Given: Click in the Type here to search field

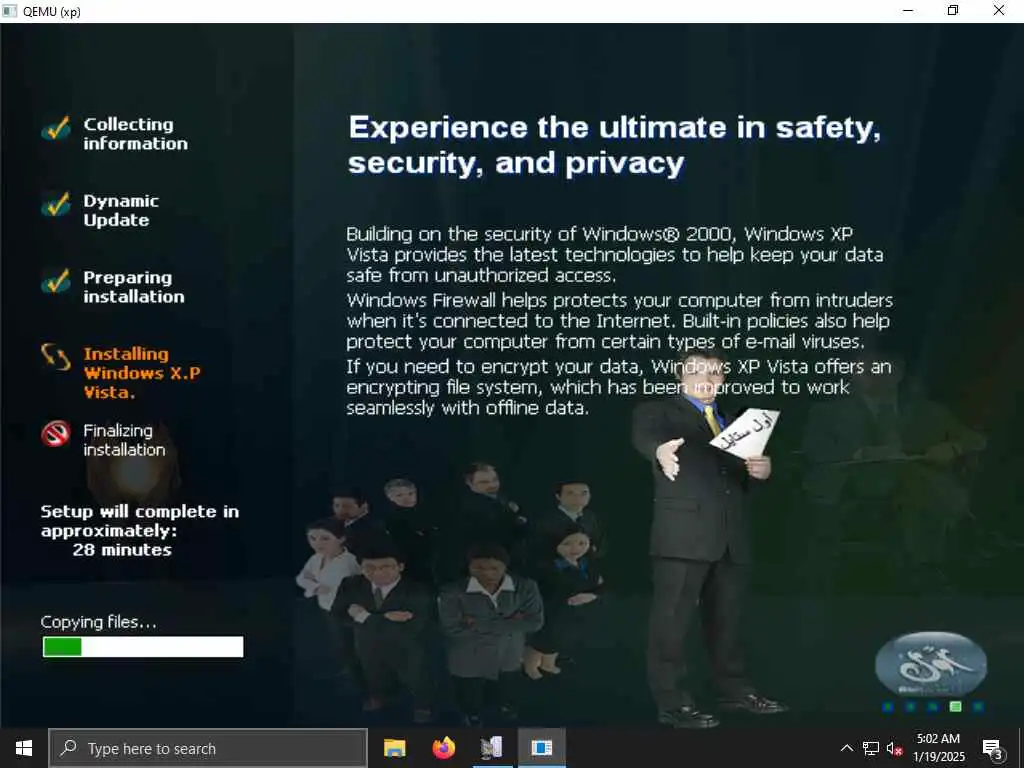Looking at the screenshot, I should [208, 748].
